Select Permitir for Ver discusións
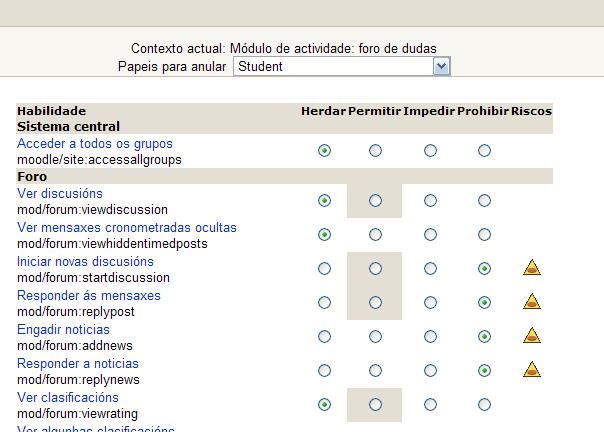 [375, 201]
